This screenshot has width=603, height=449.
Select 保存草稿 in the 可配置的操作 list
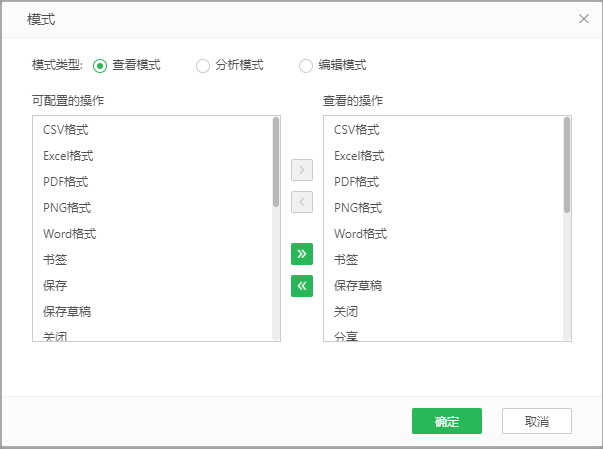click(x=67, y=312)
